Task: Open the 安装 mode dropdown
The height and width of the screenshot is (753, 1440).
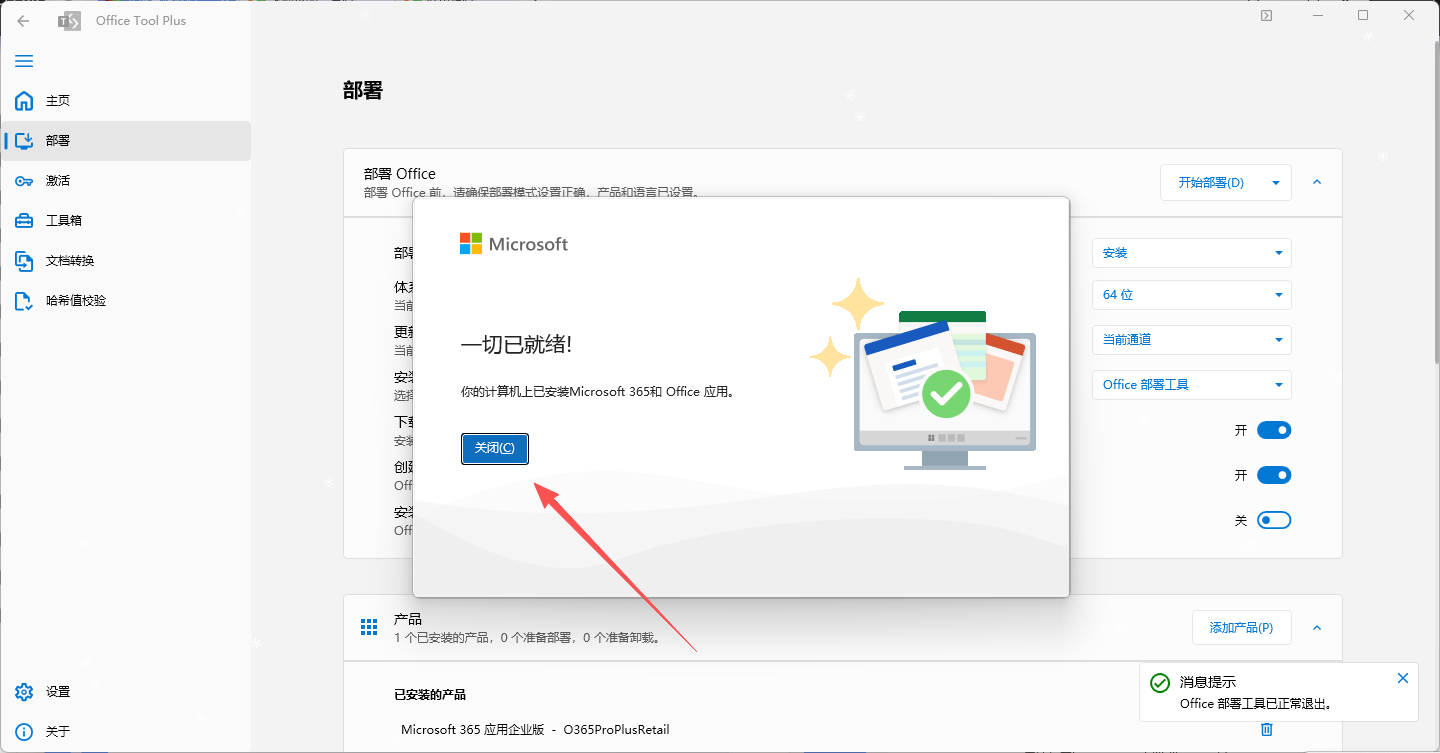Action: click(x=1191, y=253)
